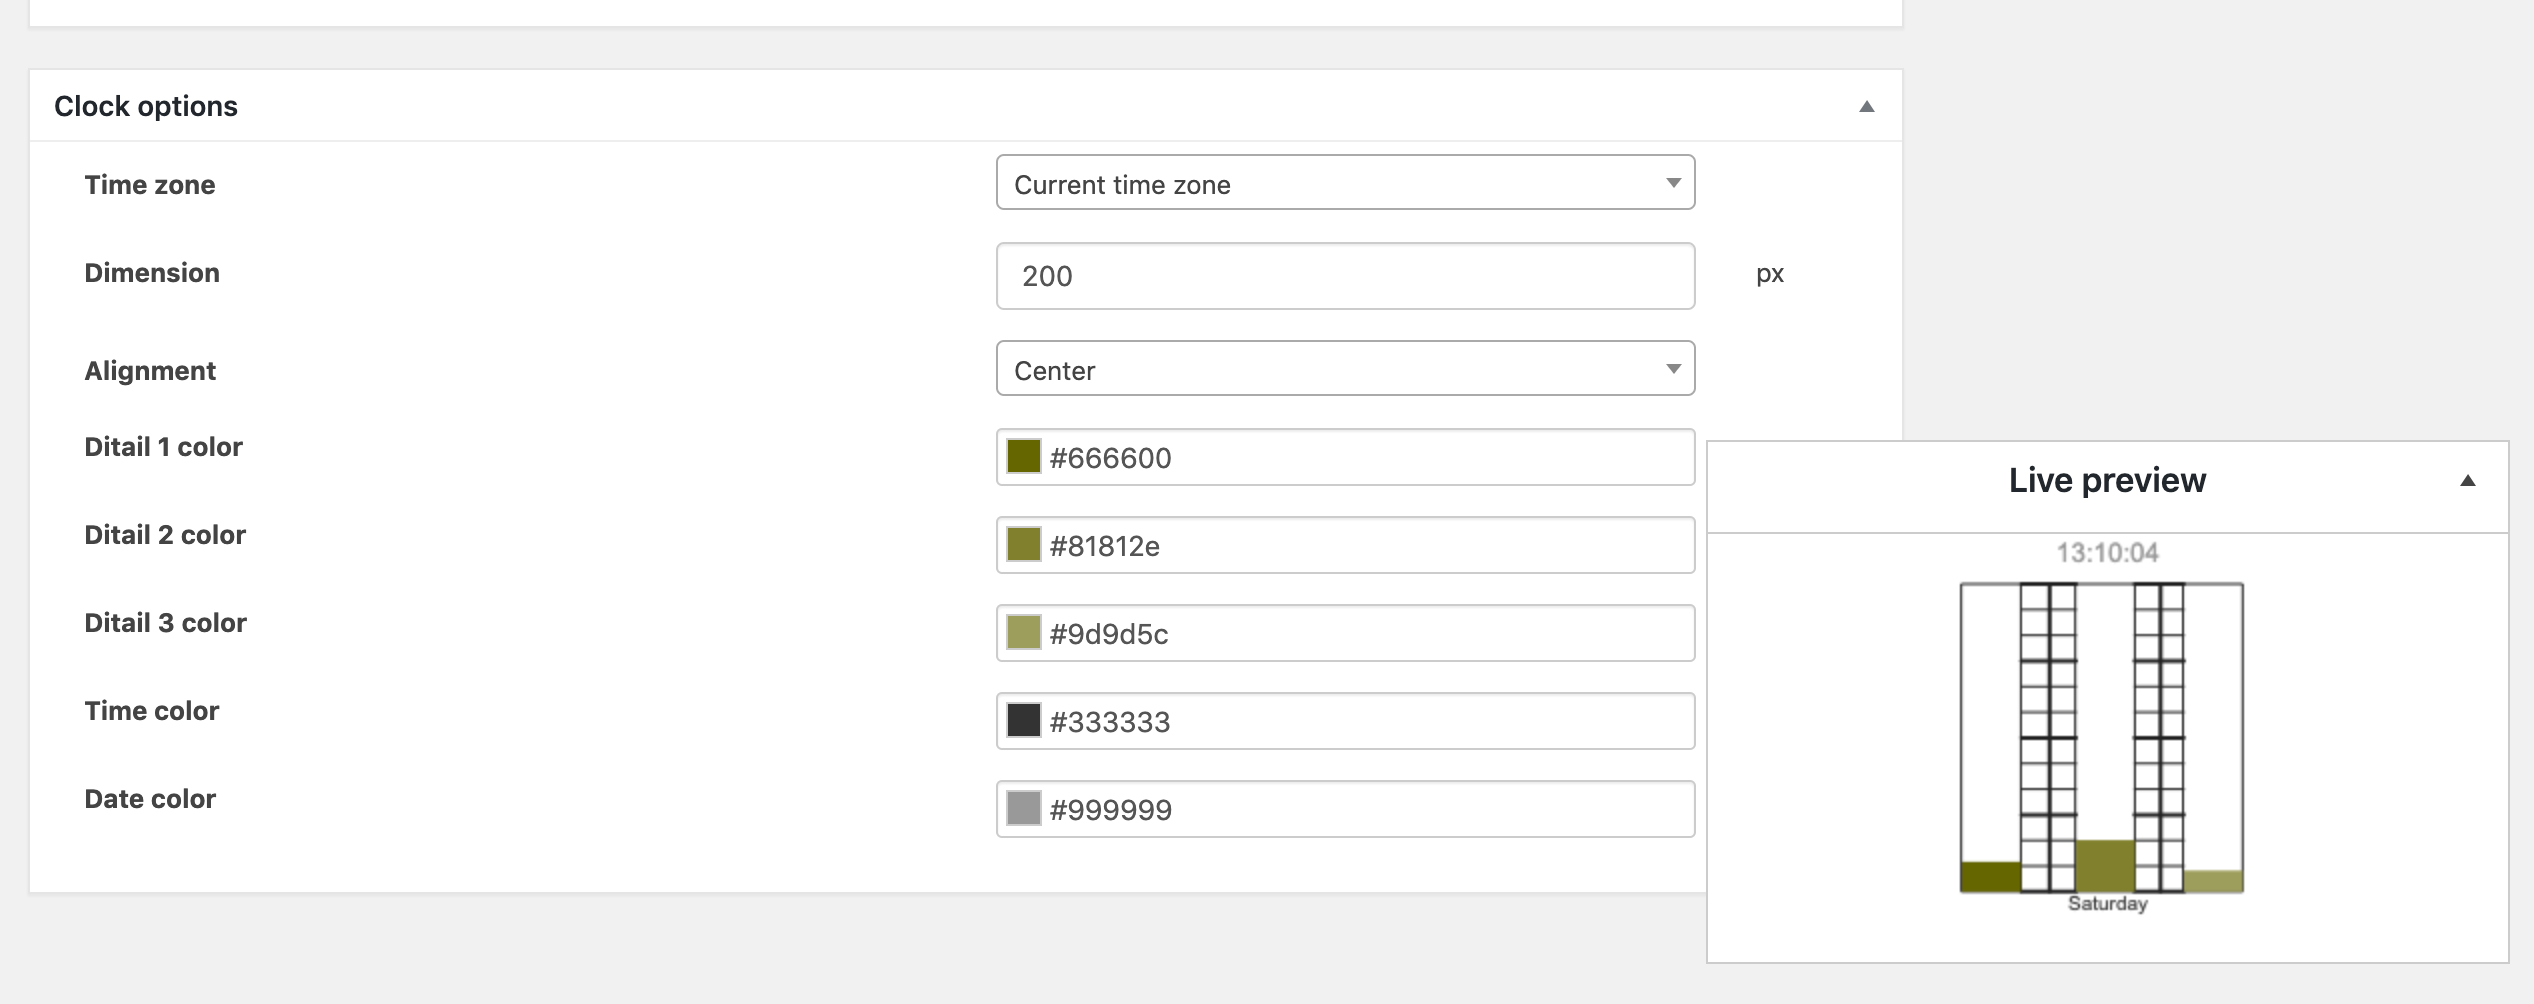Click the Saturday text in preview
Viewport: 2534px width, 1004px height.
click(2107, 904)
